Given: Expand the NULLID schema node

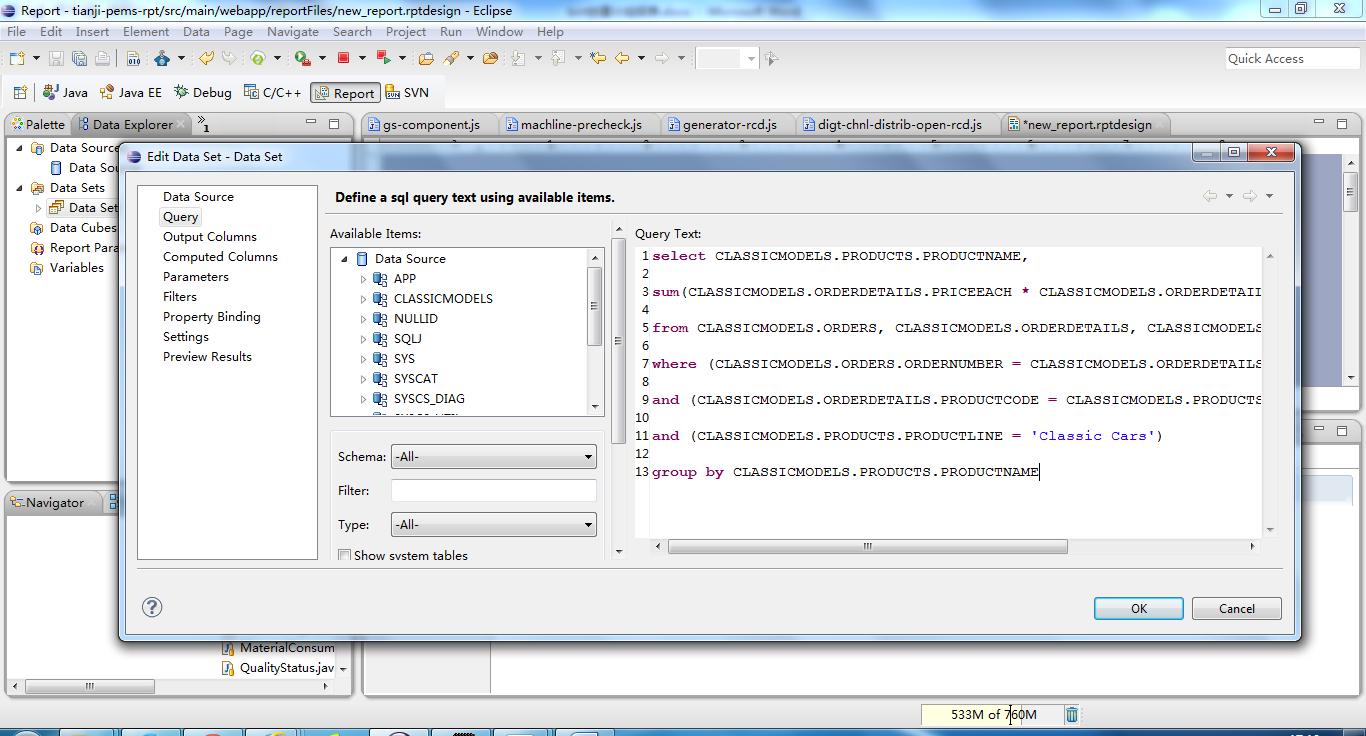Looking at the screenshot, I should [x=364, y=319].
